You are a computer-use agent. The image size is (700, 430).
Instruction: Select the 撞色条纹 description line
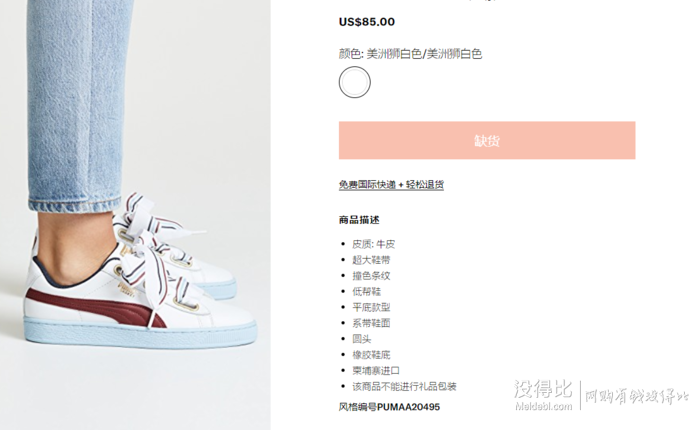pos(371,276)
